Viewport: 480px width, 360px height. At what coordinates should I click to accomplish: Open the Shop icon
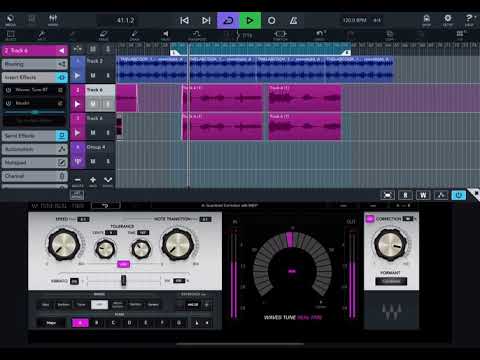426,20
